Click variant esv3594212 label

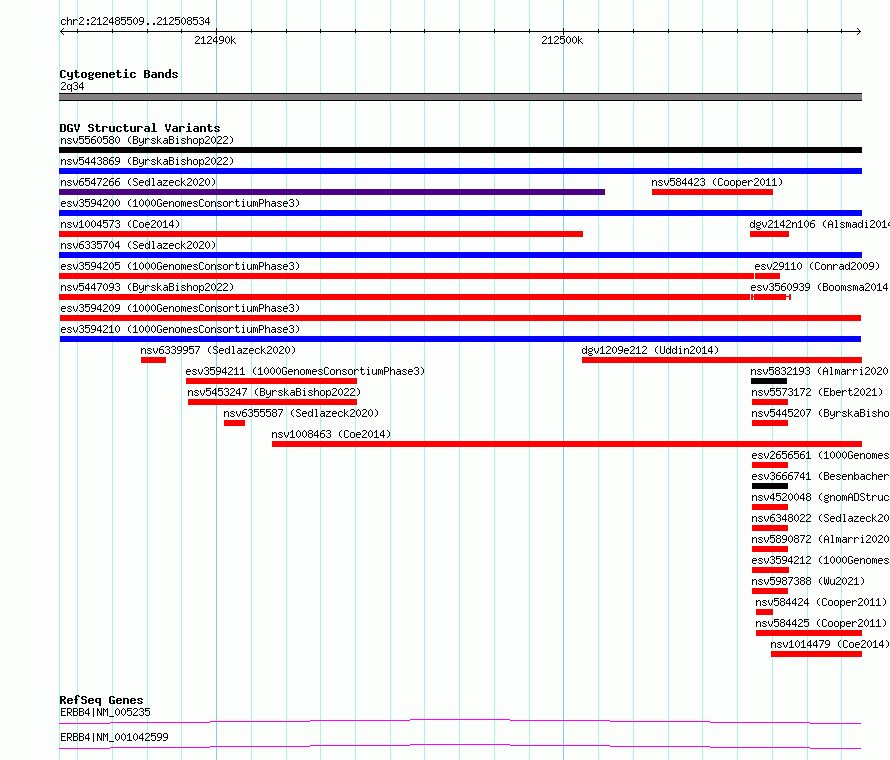tap(820, 560)
